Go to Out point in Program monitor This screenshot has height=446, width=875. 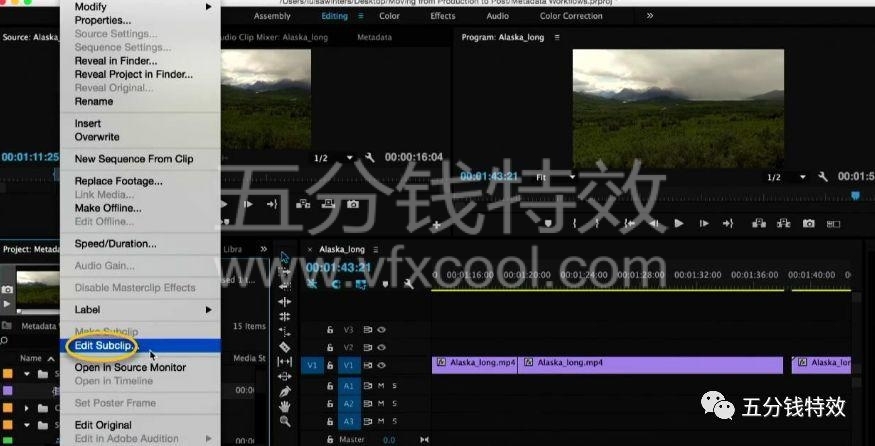tap(728, 223)
